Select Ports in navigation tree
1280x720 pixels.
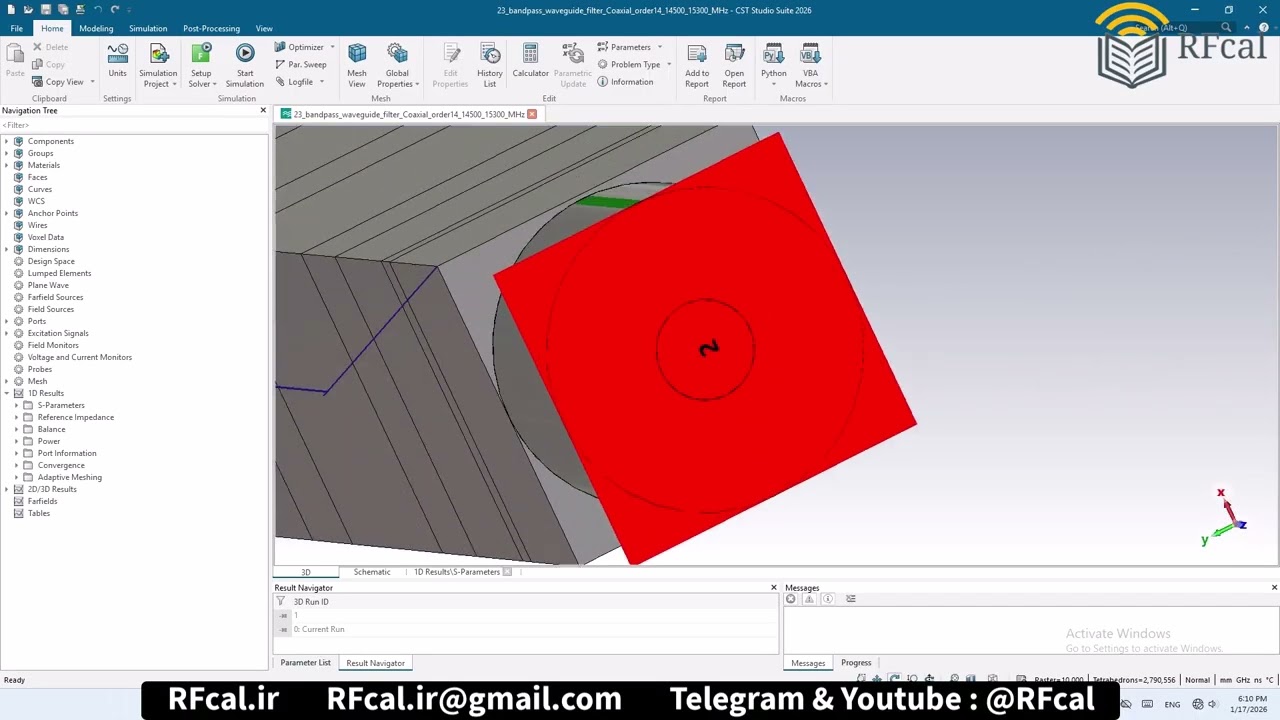coord(37,321)
